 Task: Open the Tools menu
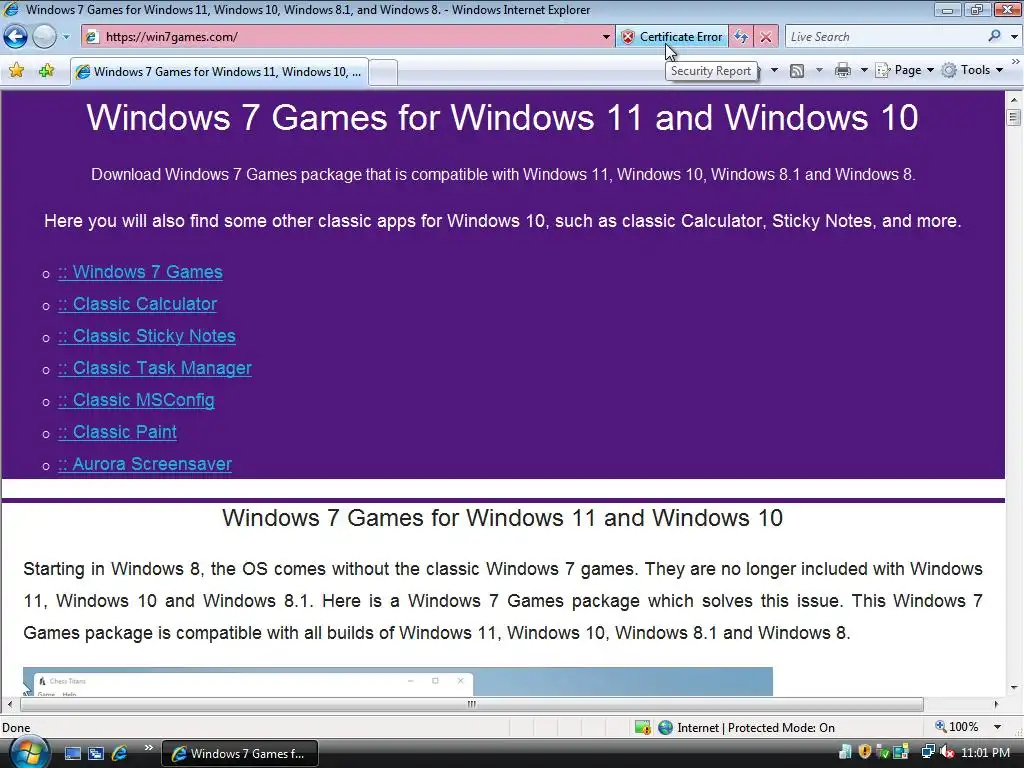(x=972, y=70)
